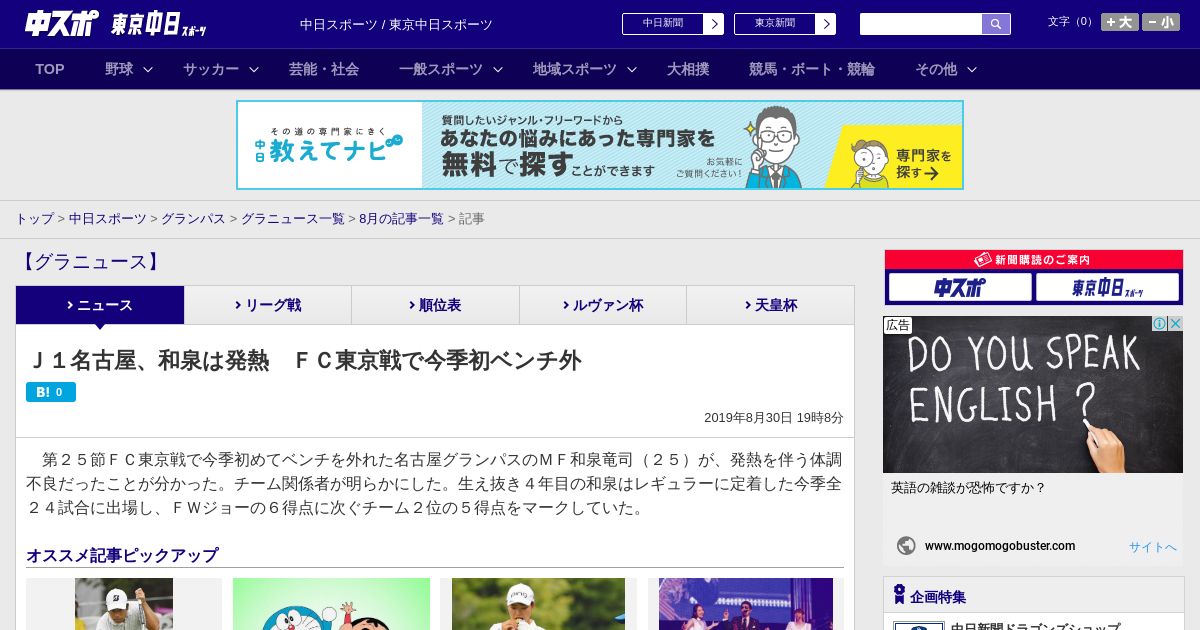Focus the site search input field

tap(921, 24)
